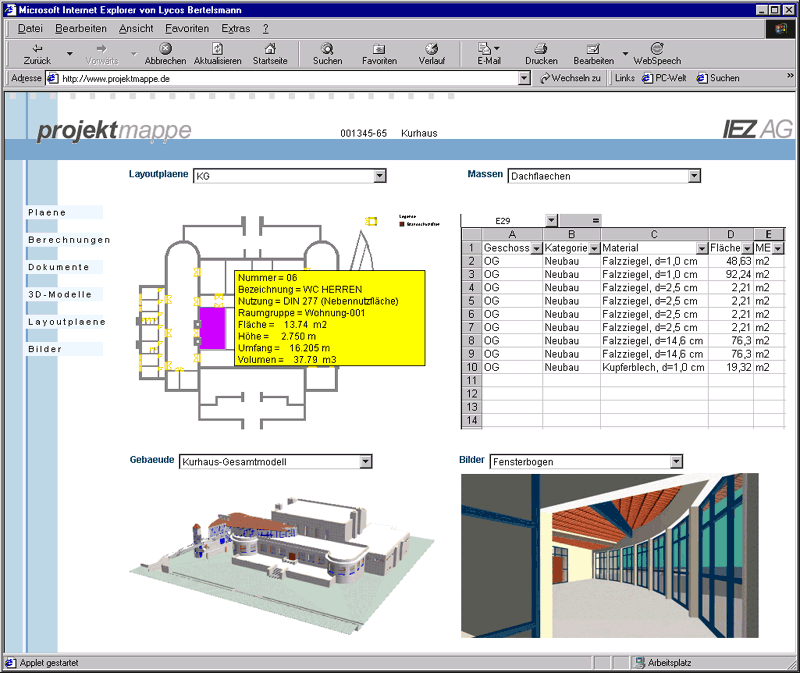Open the Extras menu
This screenshot has width=800, height=673.
click(235, 28)
